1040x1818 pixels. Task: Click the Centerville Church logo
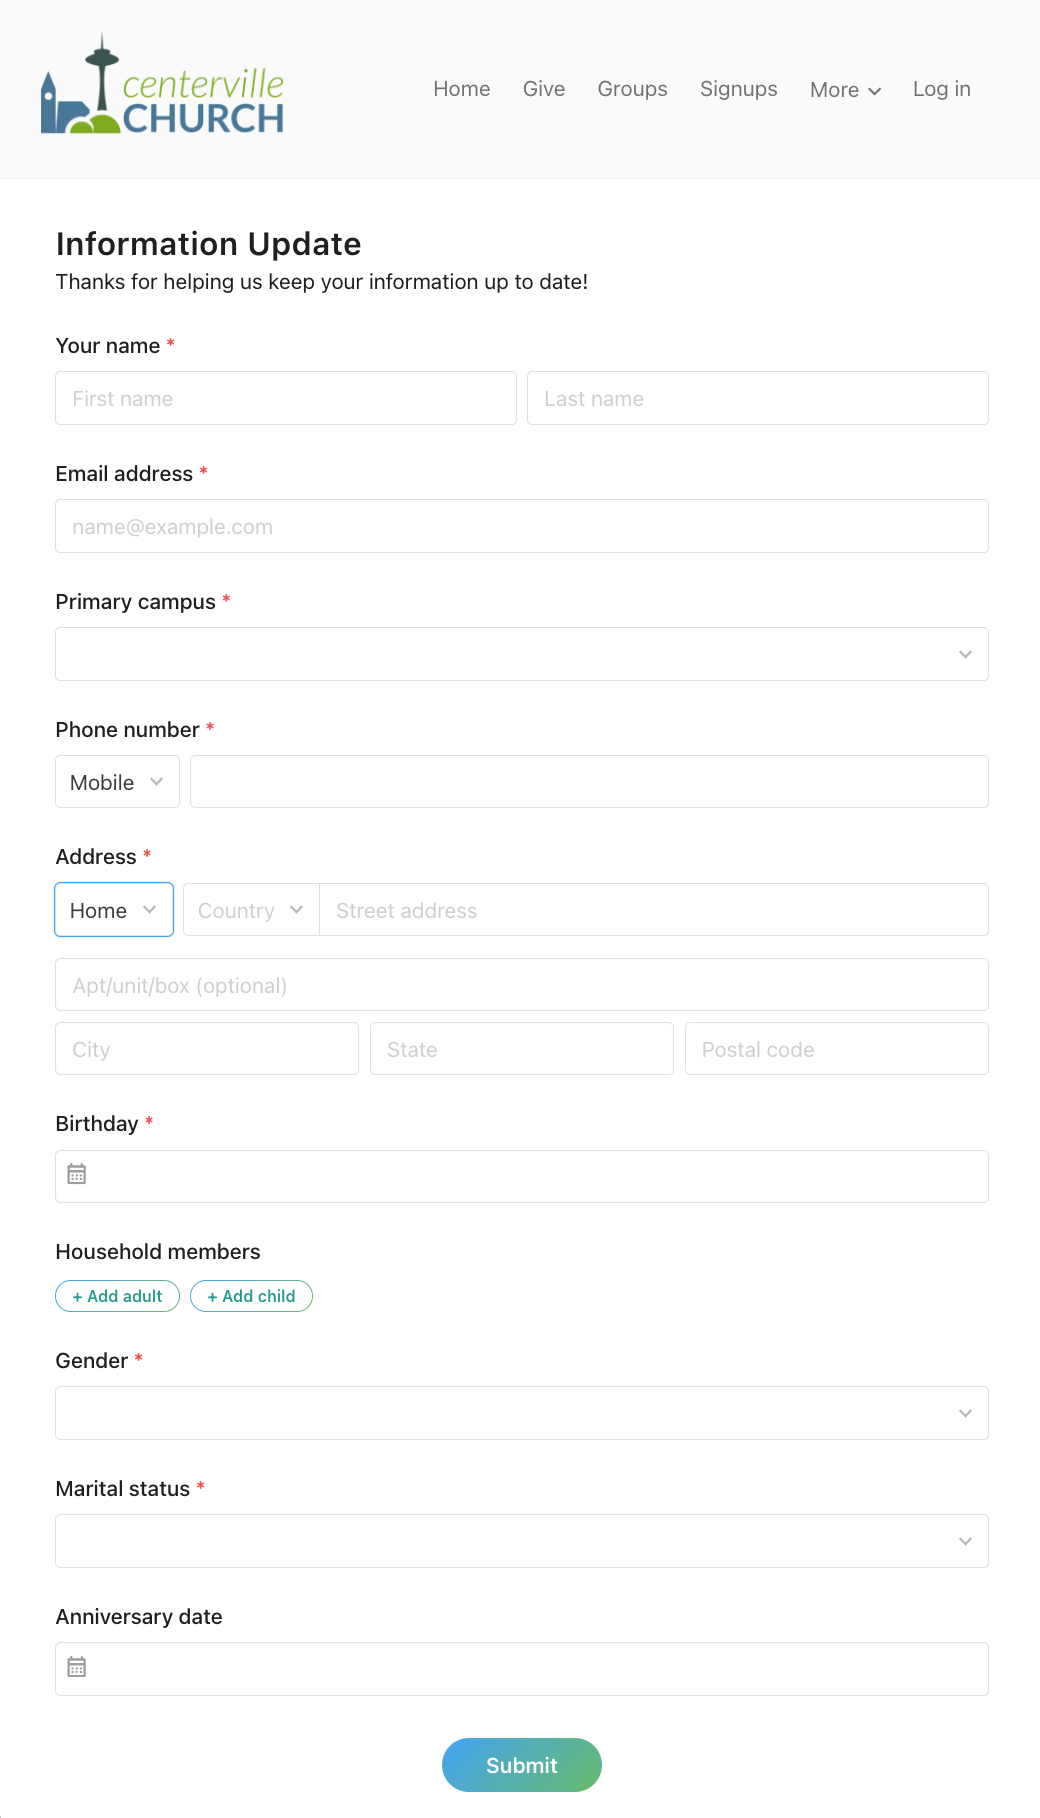point(163,89)
